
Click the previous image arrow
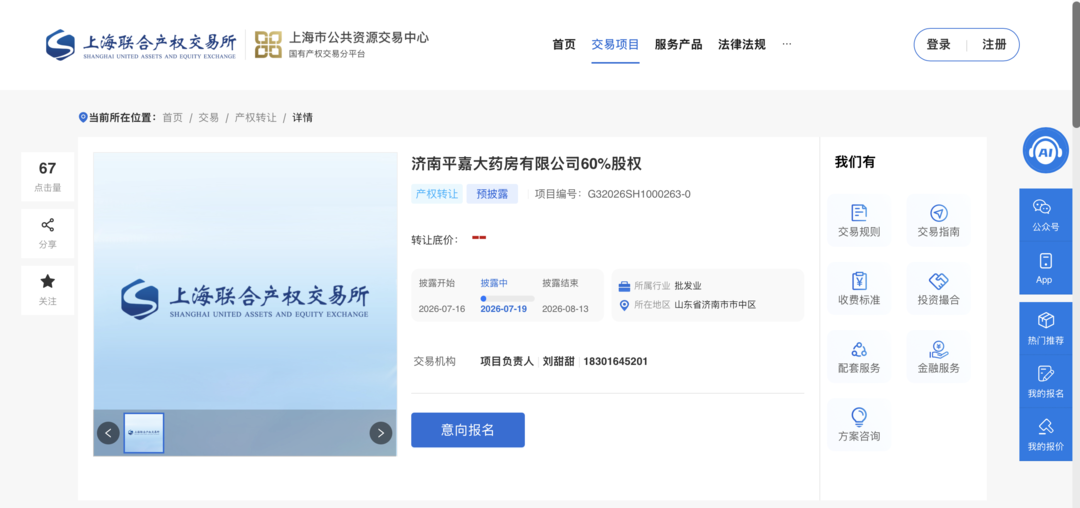[108, 433]
